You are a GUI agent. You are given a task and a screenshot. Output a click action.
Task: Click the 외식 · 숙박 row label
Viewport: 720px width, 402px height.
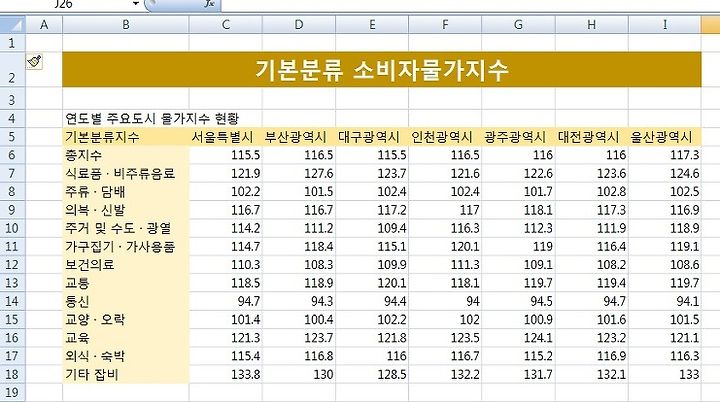(126, 356)
